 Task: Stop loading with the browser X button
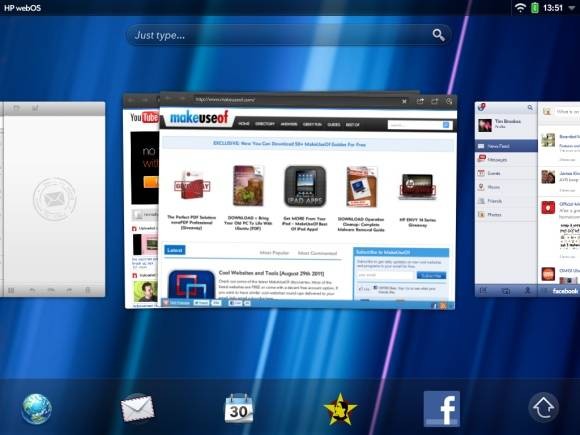pyautogui.click(x=404, y=101)
